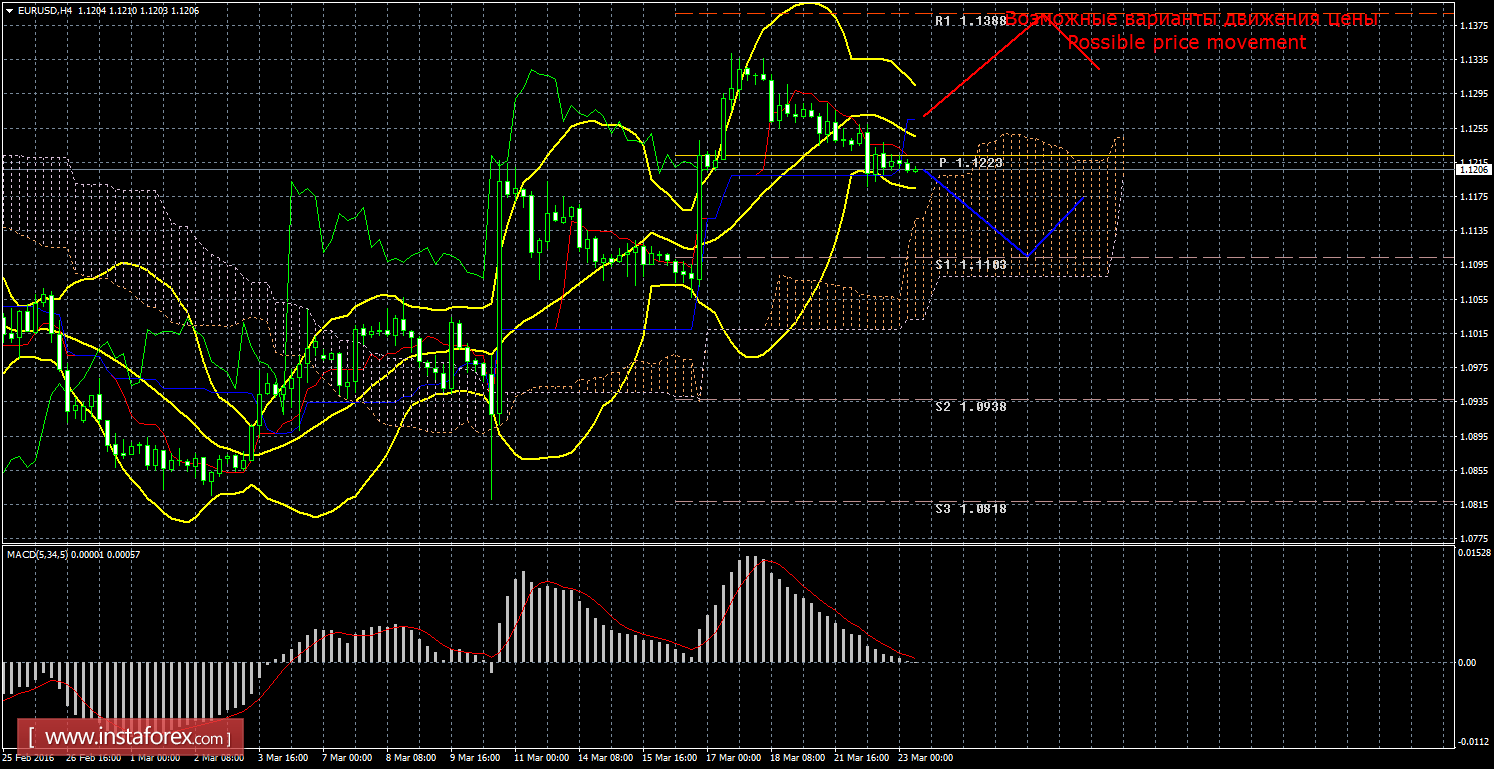Viewport: 1494px width, 769px height.
Task: Click the MACD scale value -0.0112
Action: tap(1472, 741)
